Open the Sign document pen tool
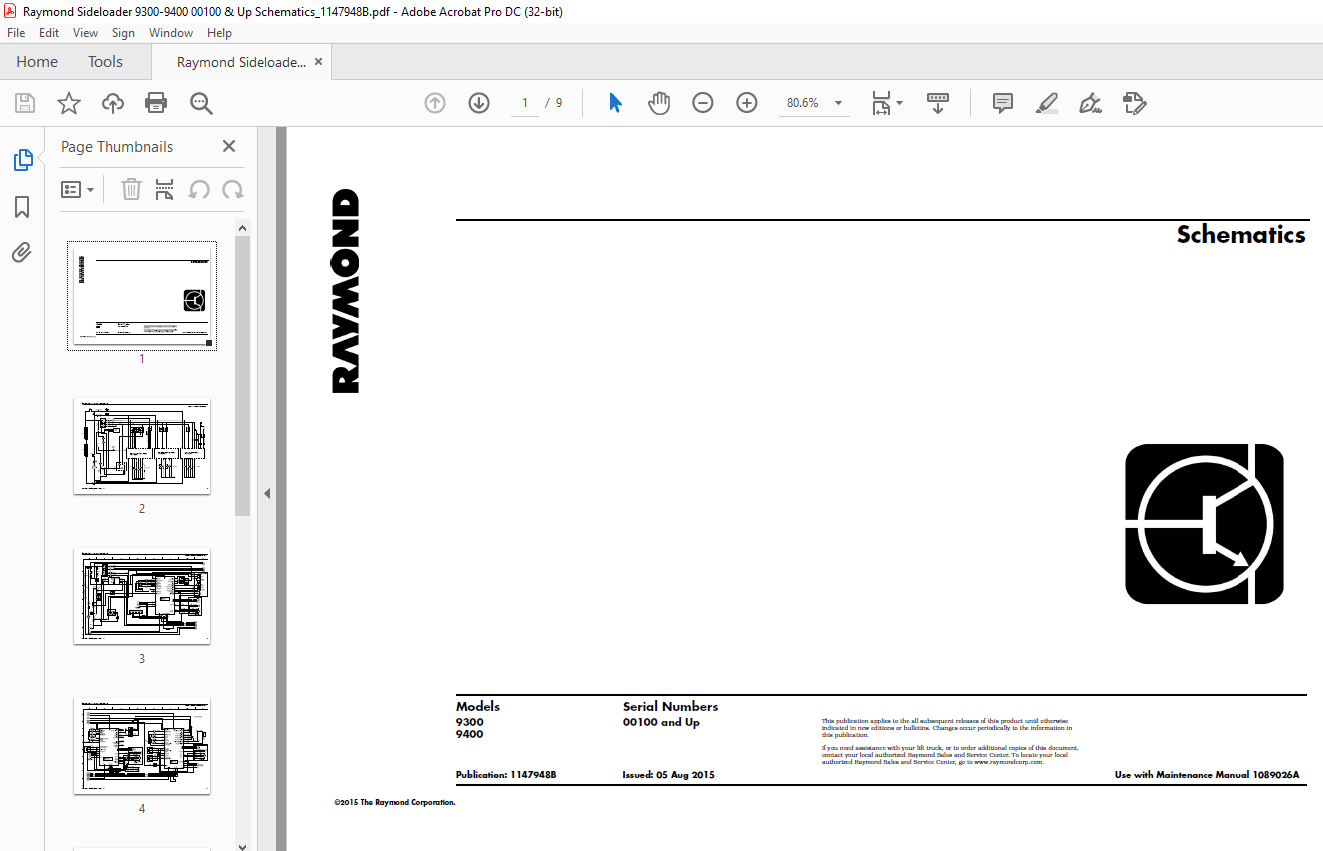 [1091, 103]
